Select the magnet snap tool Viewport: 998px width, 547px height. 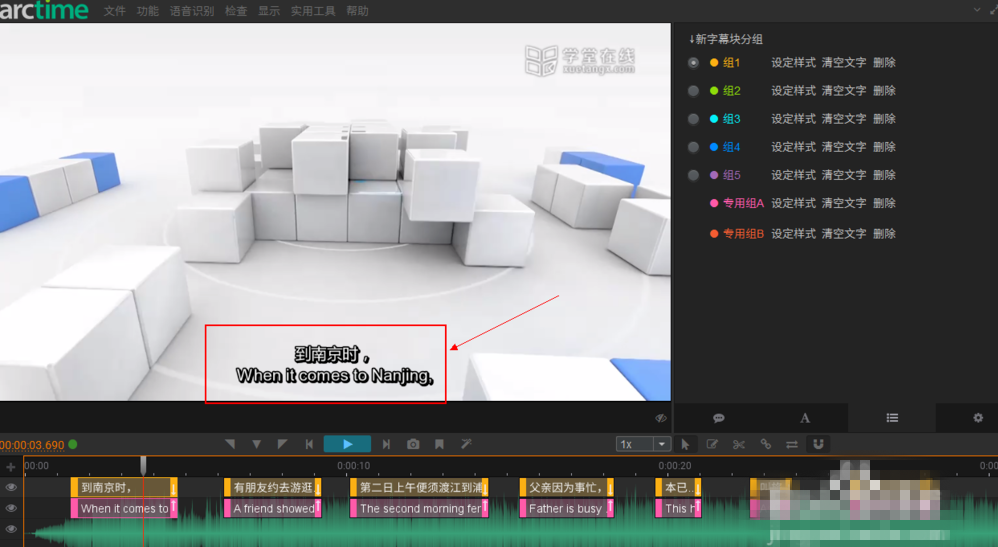[x=817, y=444]
